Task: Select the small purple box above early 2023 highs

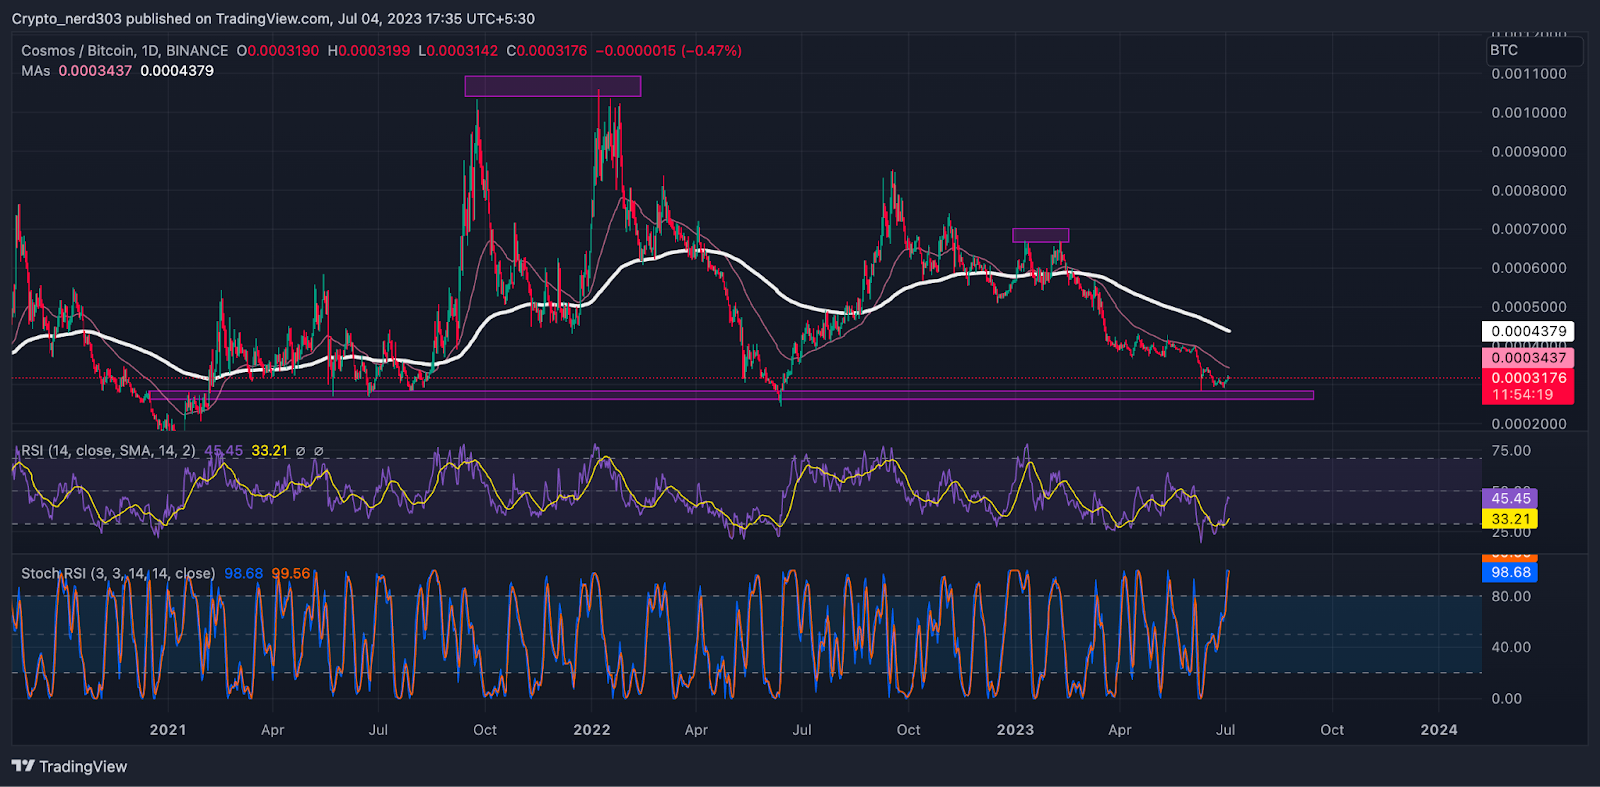Action: [1041, 235]
